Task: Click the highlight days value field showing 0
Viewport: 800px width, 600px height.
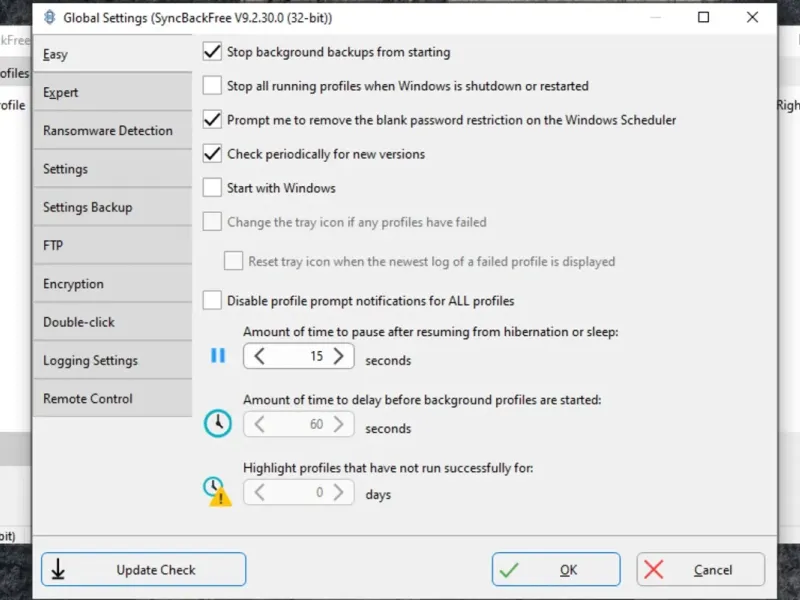Action: pos(298,492)
